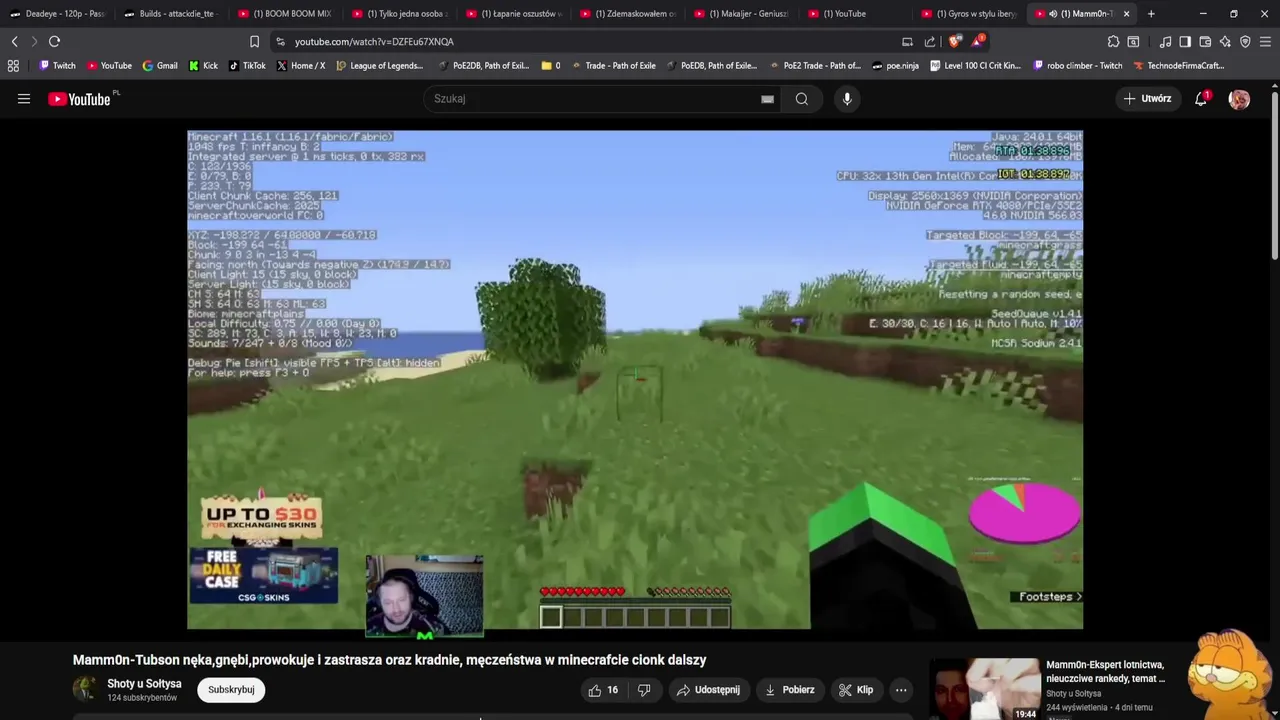Close the active Mamm0n tab
Screen dimensions: 1280x720
(1127, 14)
